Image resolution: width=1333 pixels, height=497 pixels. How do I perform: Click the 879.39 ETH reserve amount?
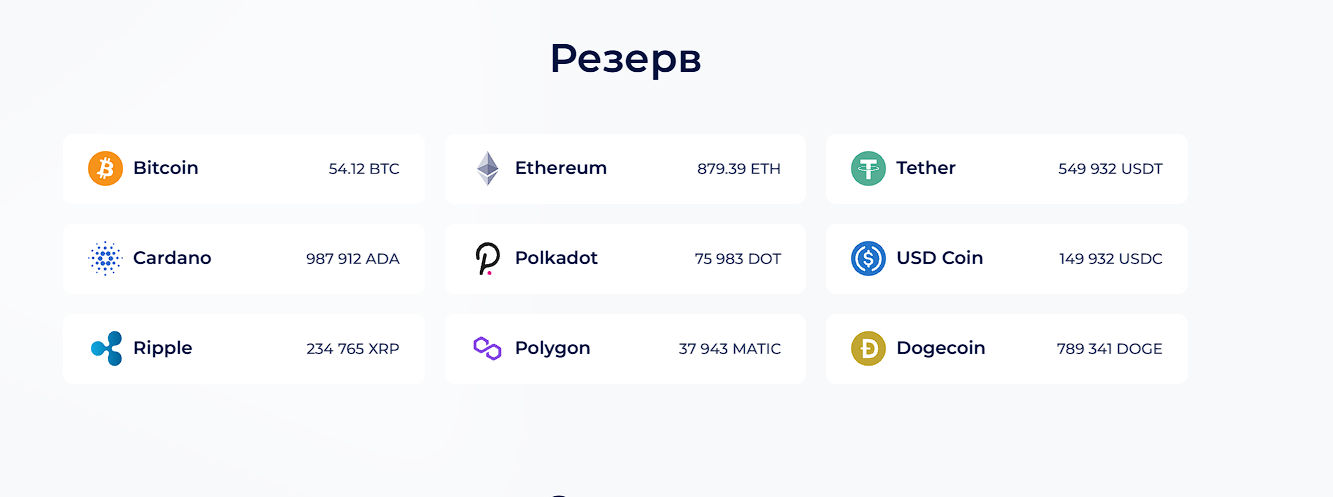click(x=739, y=169)
